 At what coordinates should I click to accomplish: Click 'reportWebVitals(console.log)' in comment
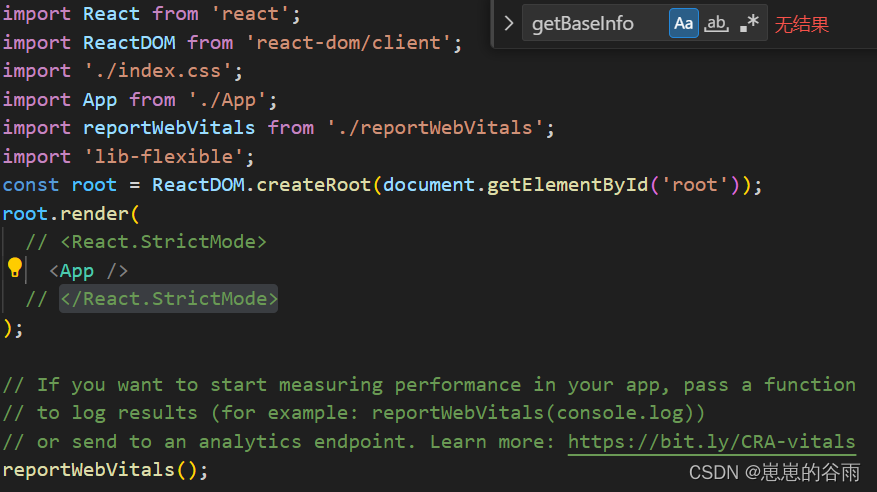point(532,413)
